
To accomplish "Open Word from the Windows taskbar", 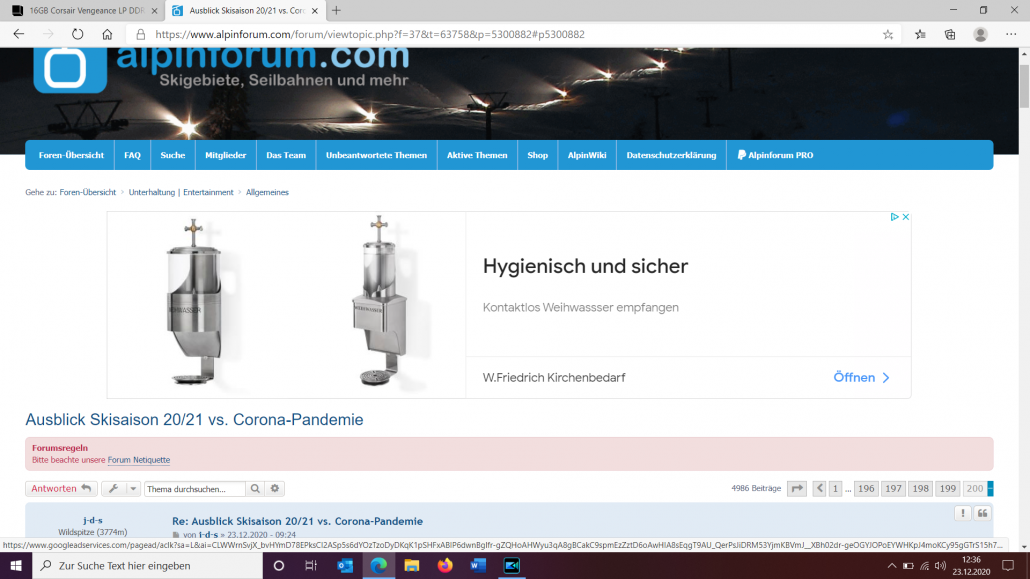I will [x=477, y=565].
